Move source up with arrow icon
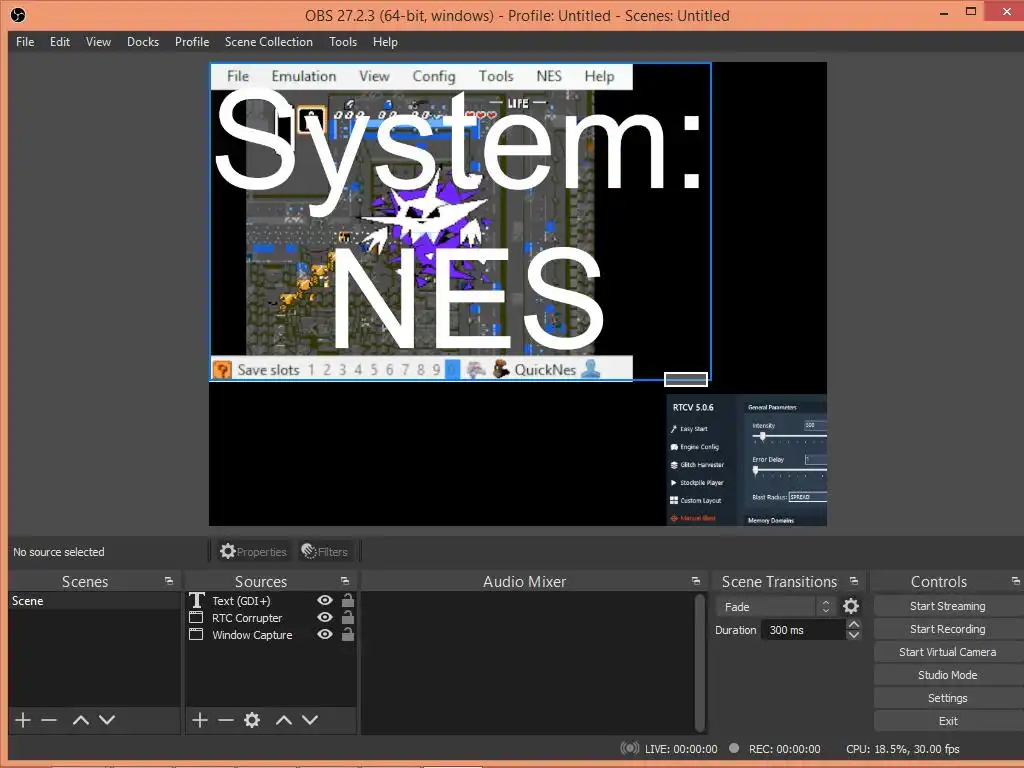This screenshot has width=1024, height=768. [x=283, y=720]
